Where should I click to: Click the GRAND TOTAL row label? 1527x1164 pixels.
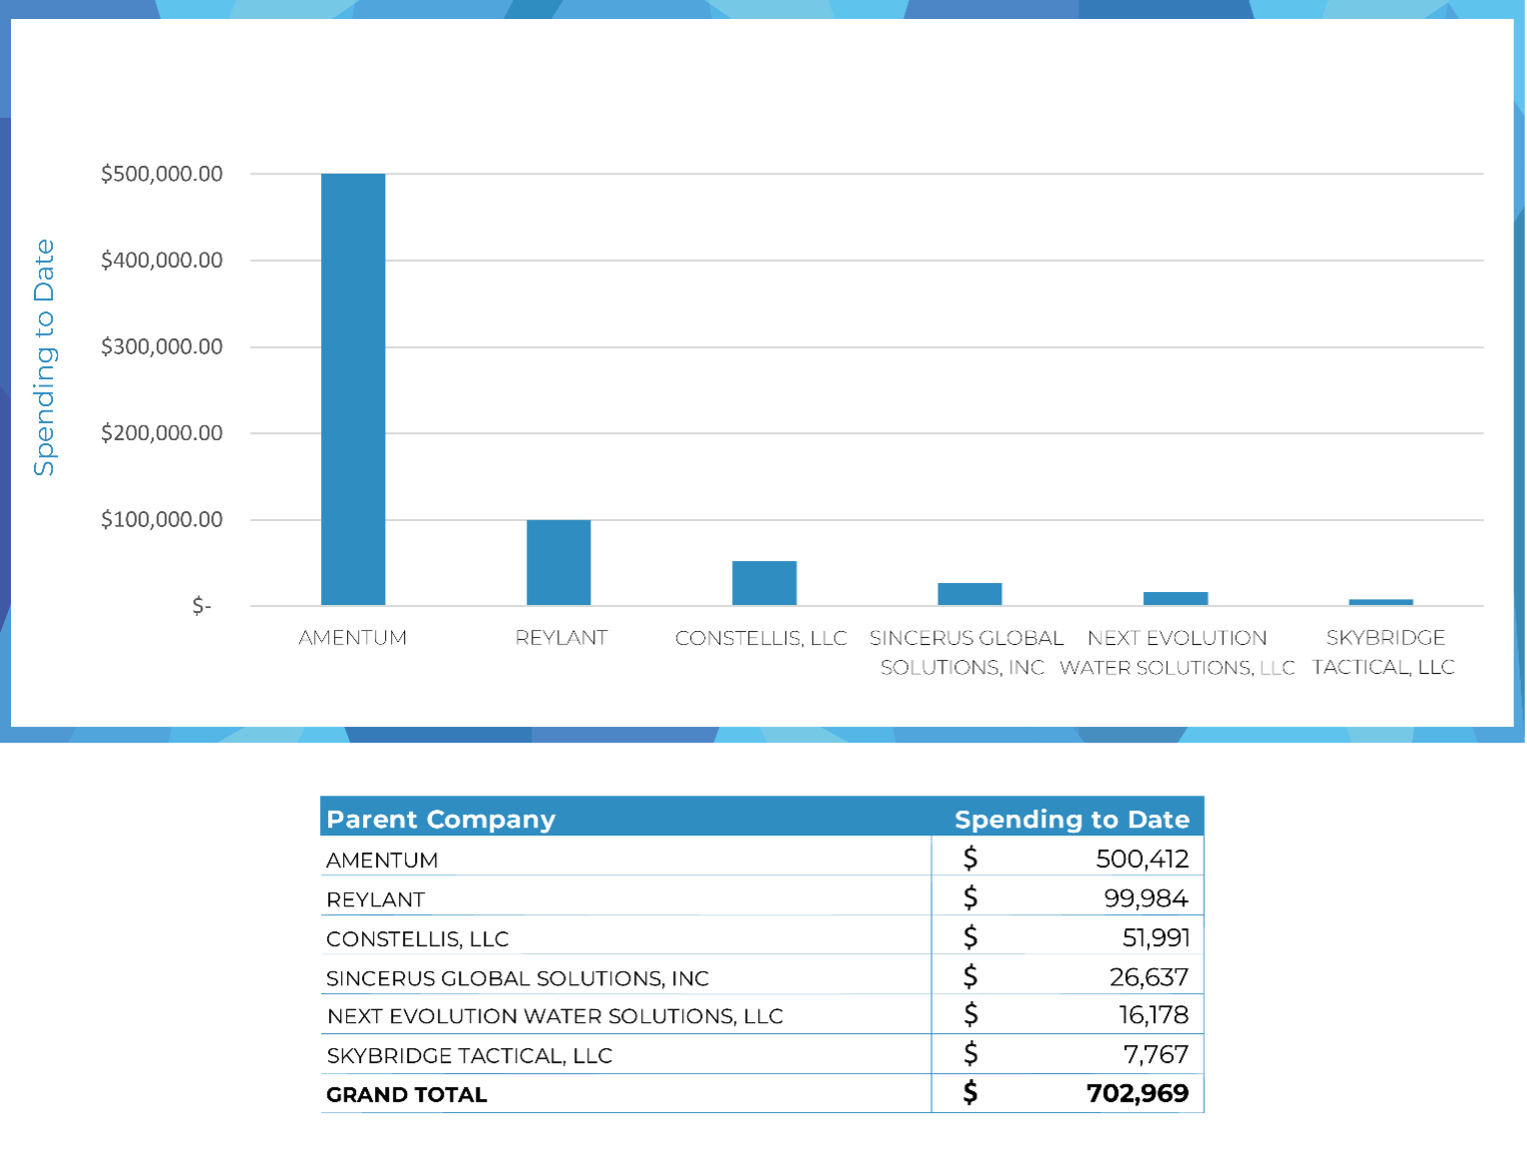pos(406,1095)
